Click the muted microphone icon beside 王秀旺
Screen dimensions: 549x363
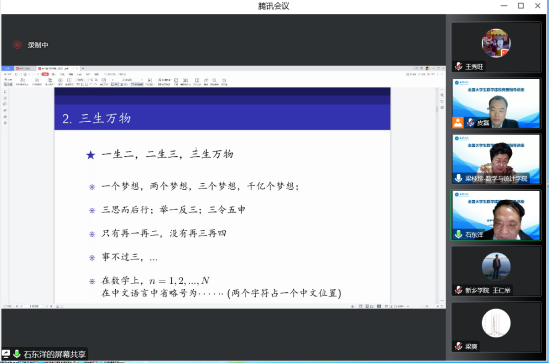pyautogui.click(x=459, y=66)
